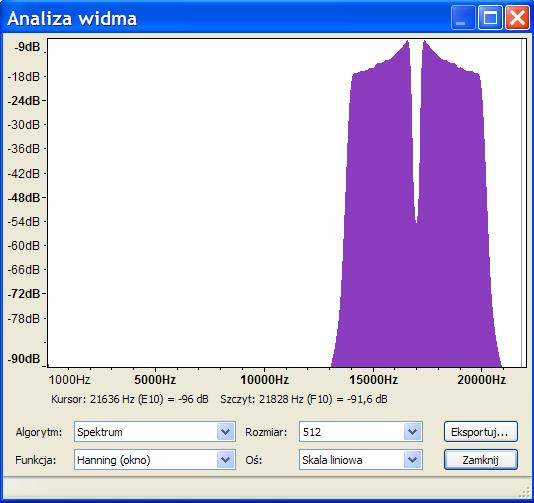Click the left peak of the spectrum plot

click(407, 42)
